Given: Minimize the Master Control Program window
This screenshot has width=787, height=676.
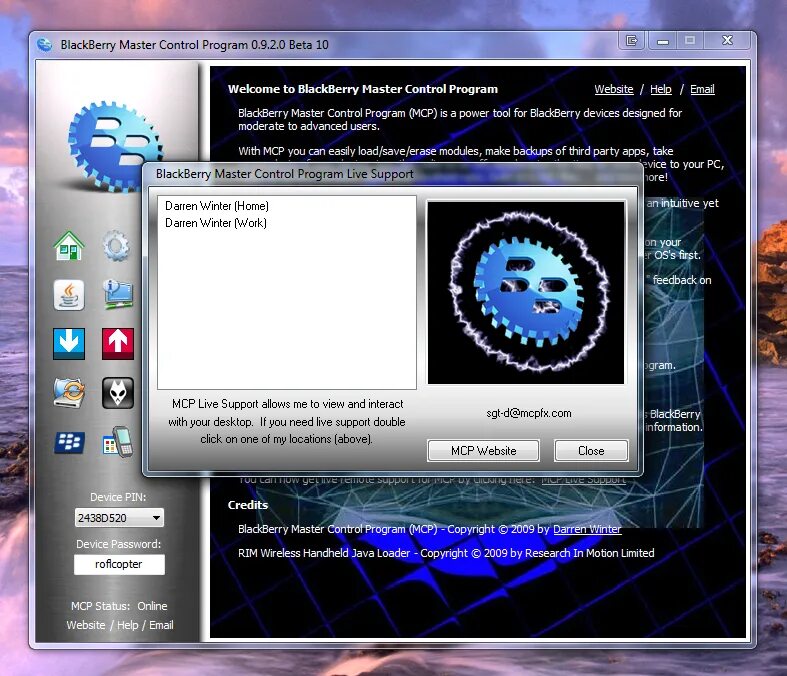Looking at the screenshot, I should point(663,41).
